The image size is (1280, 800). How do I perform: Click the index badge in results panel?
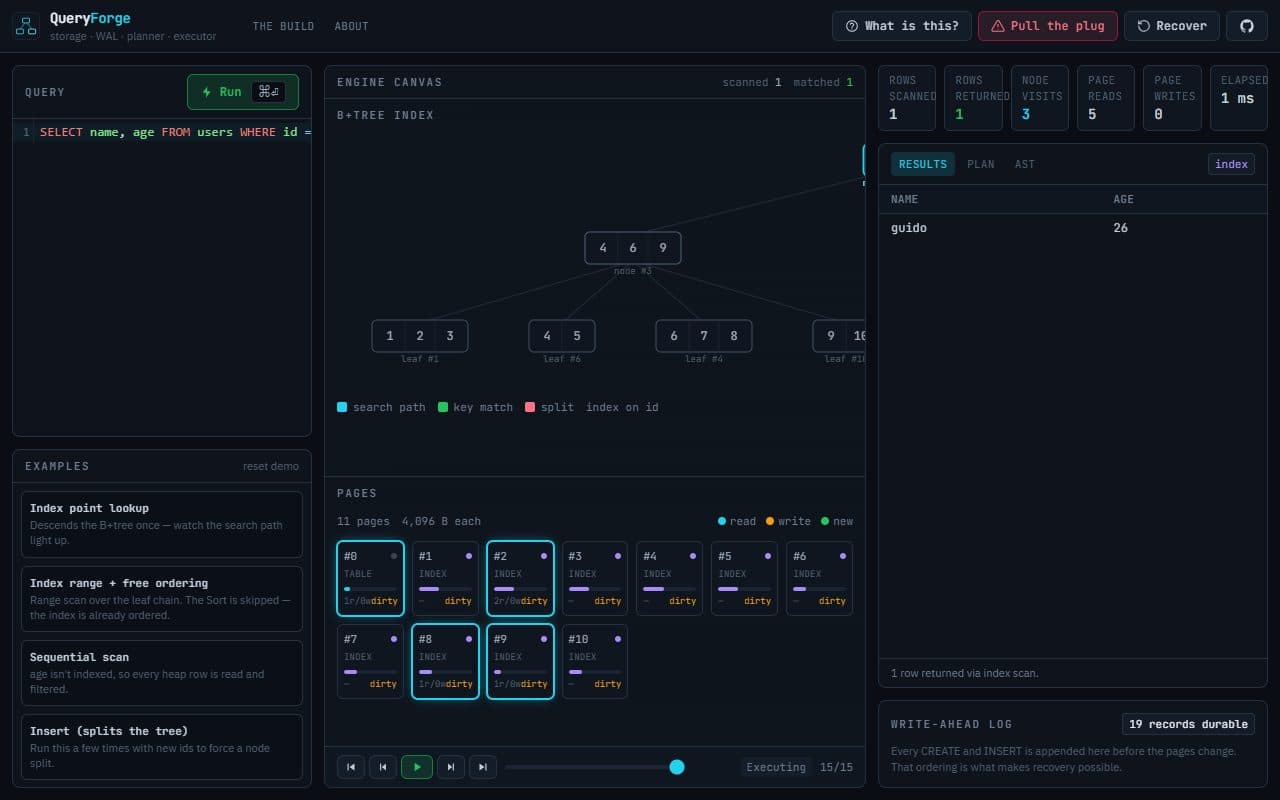1232,164
